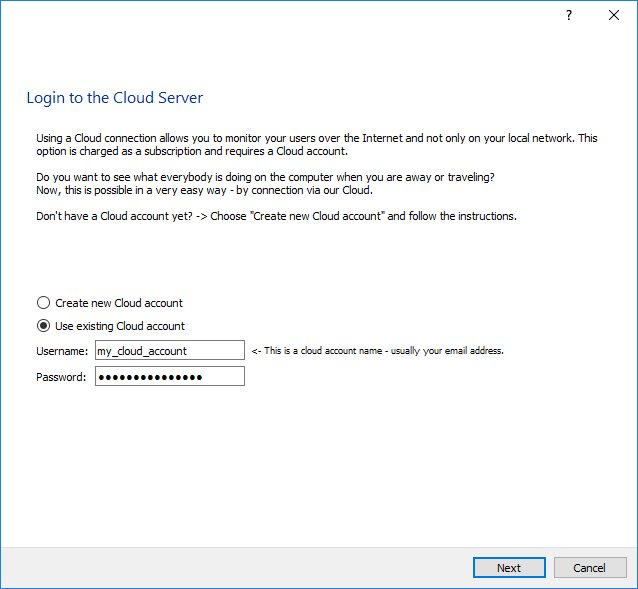Click the 'Password:' field label
The image size is (638, 589).
[61, 376]
